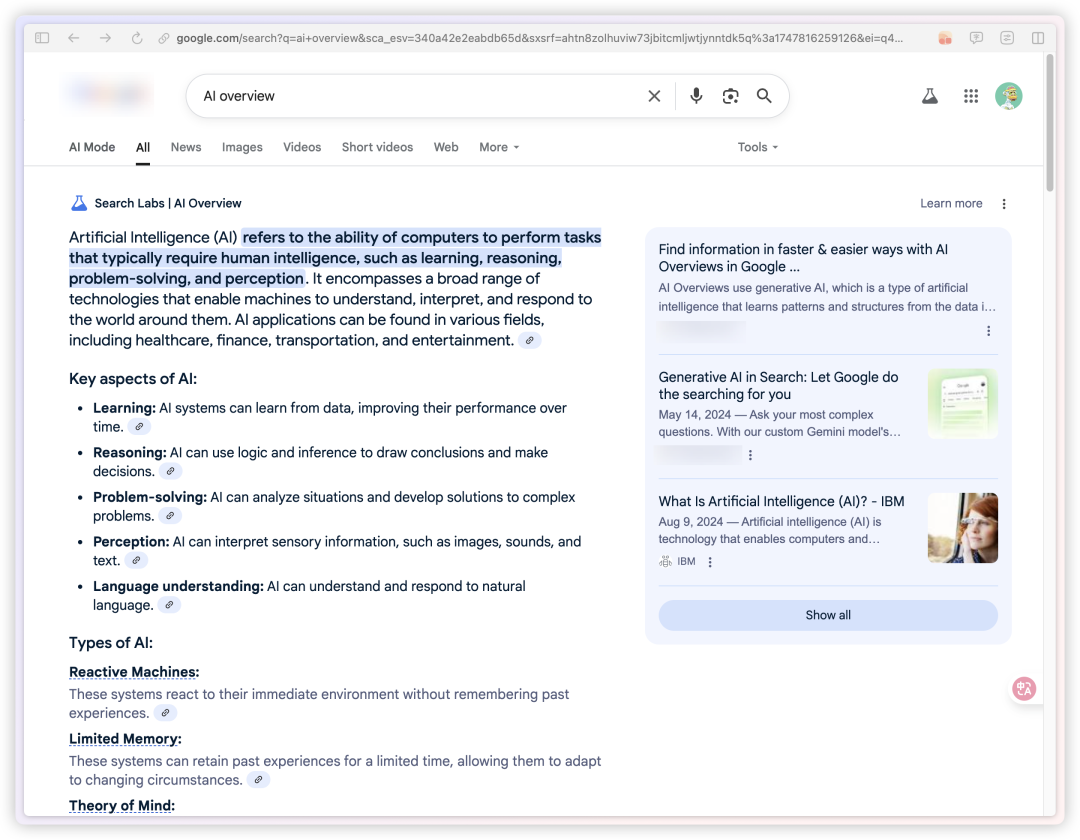Screen dimensions: 1080x840
Task: Open the three-dot menu beside Learn more
Action: point(1004,203)
